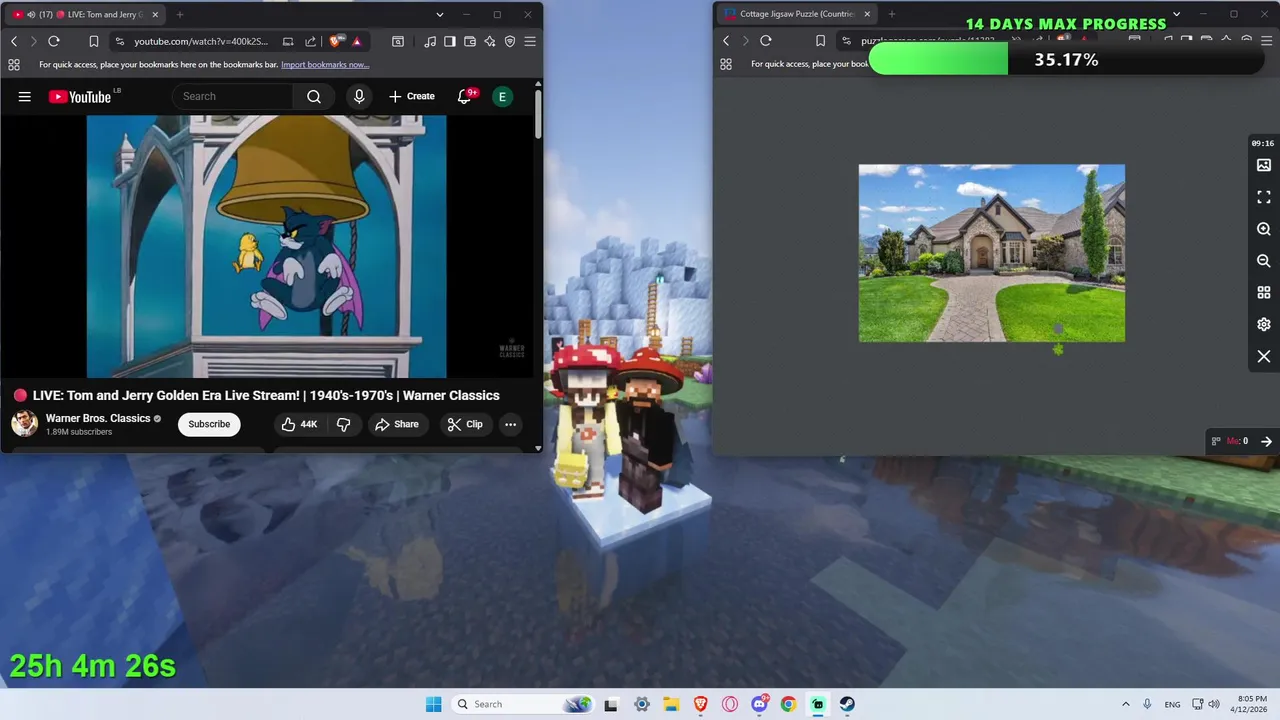Open puzzle settings gear
Image resolution: width=1280 pixels, height=720 pixels.
click(x=1264, y=325)
